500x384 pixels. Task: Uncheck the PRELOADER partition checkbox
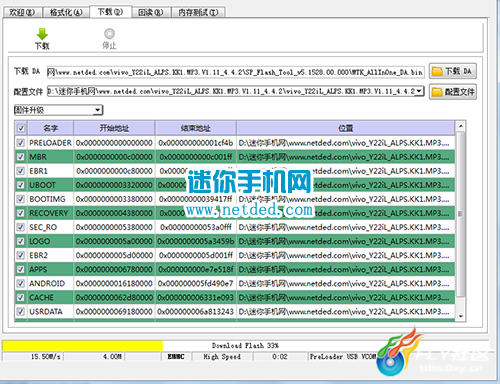coord(21,143)
